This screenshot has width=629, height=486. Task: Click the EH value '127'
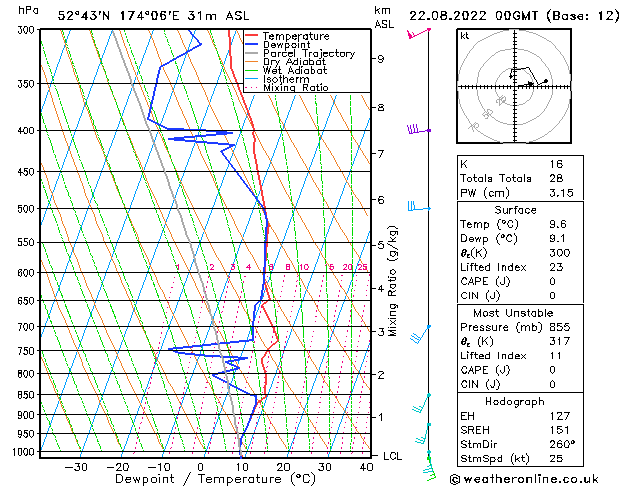click(560, 416)
